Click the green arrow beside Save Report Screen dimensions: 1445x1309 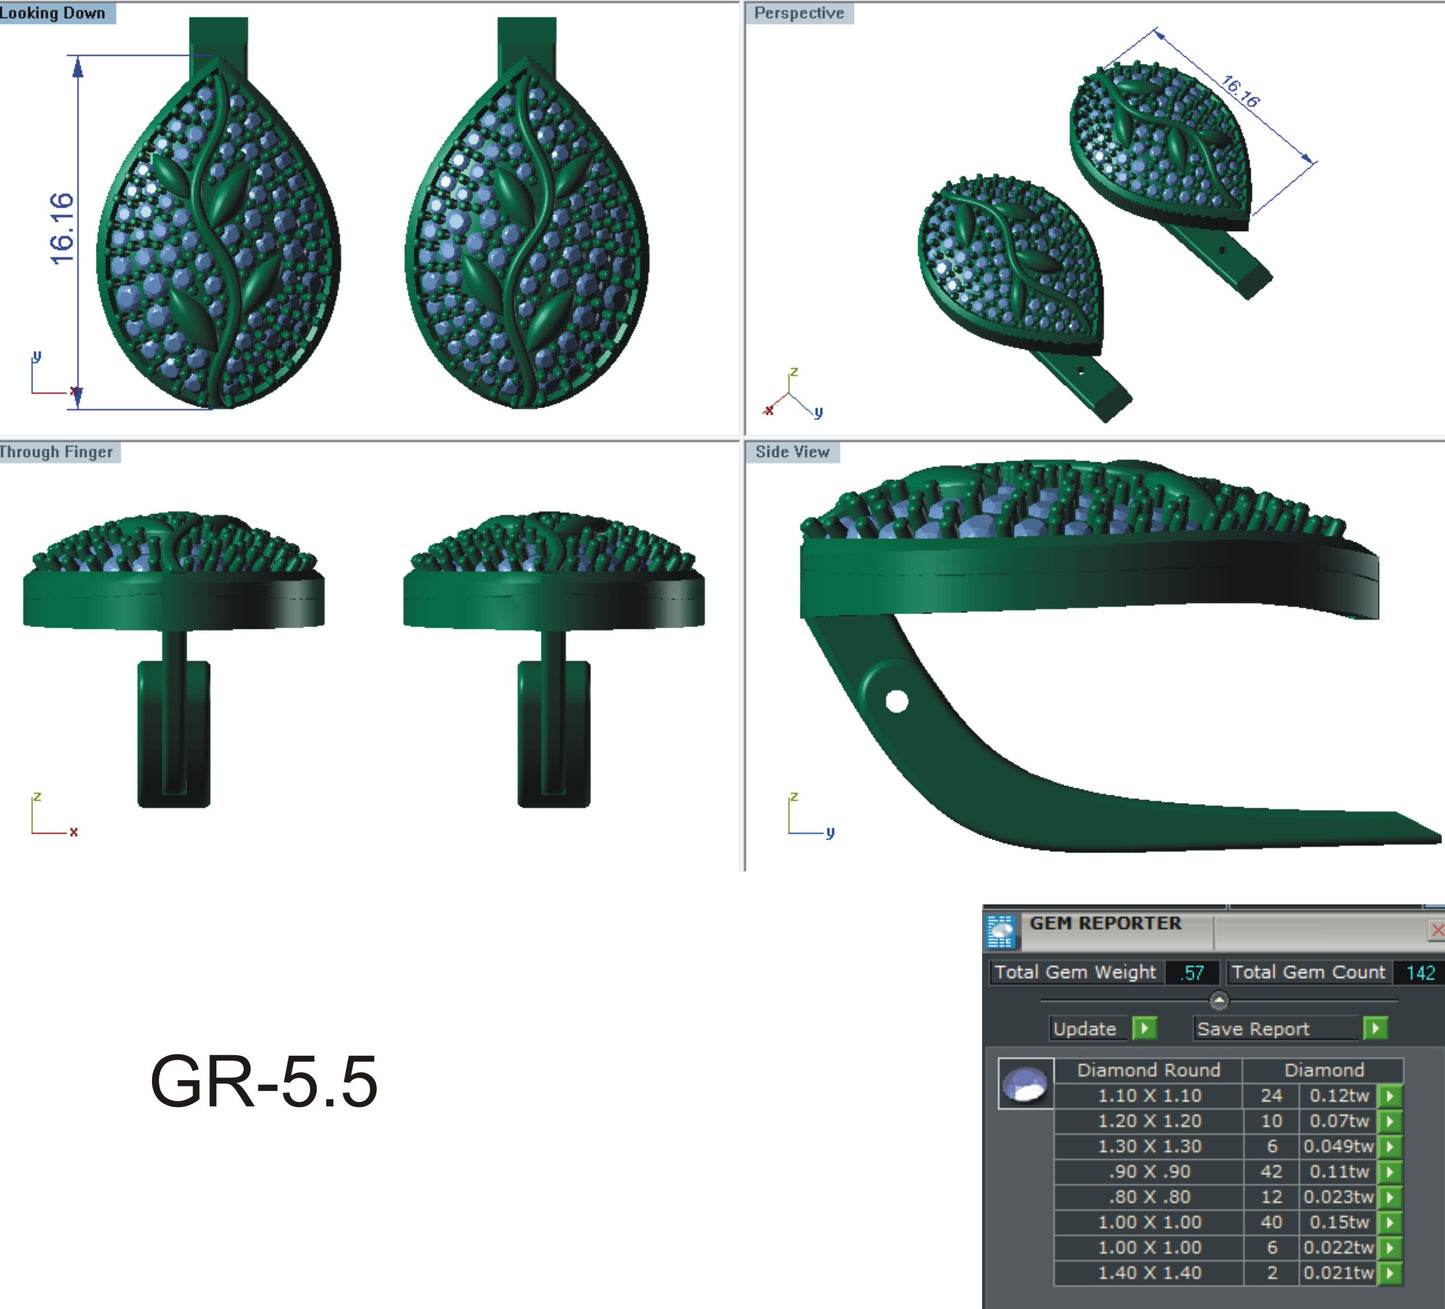tap(1374, 1028)
